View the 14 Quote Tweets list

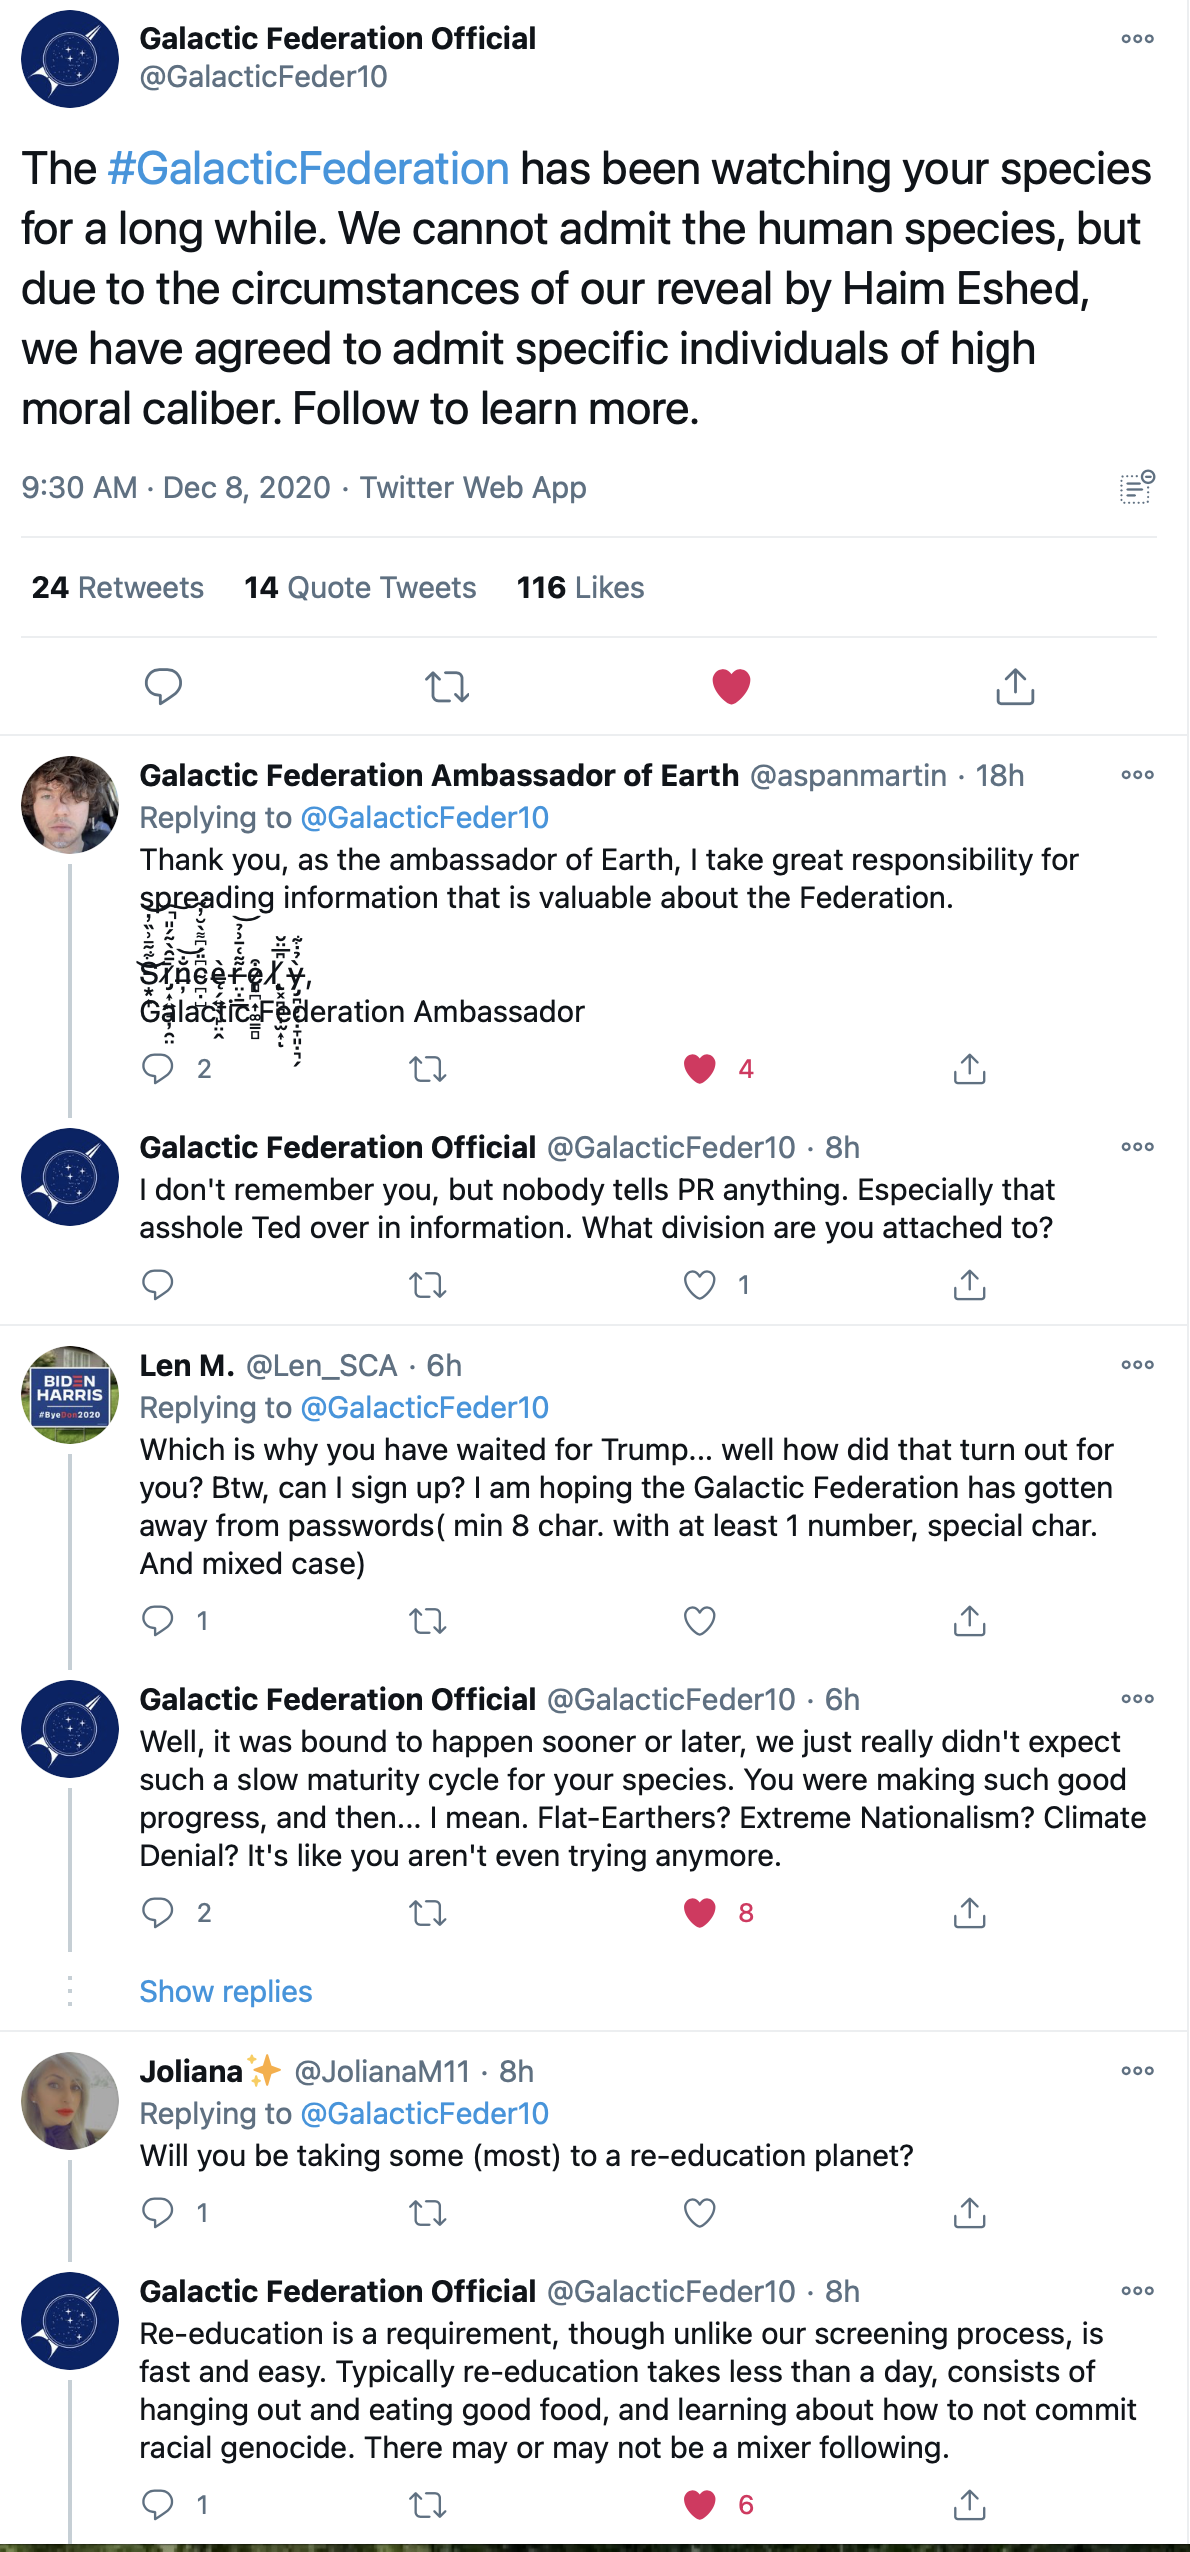(360, 587)
